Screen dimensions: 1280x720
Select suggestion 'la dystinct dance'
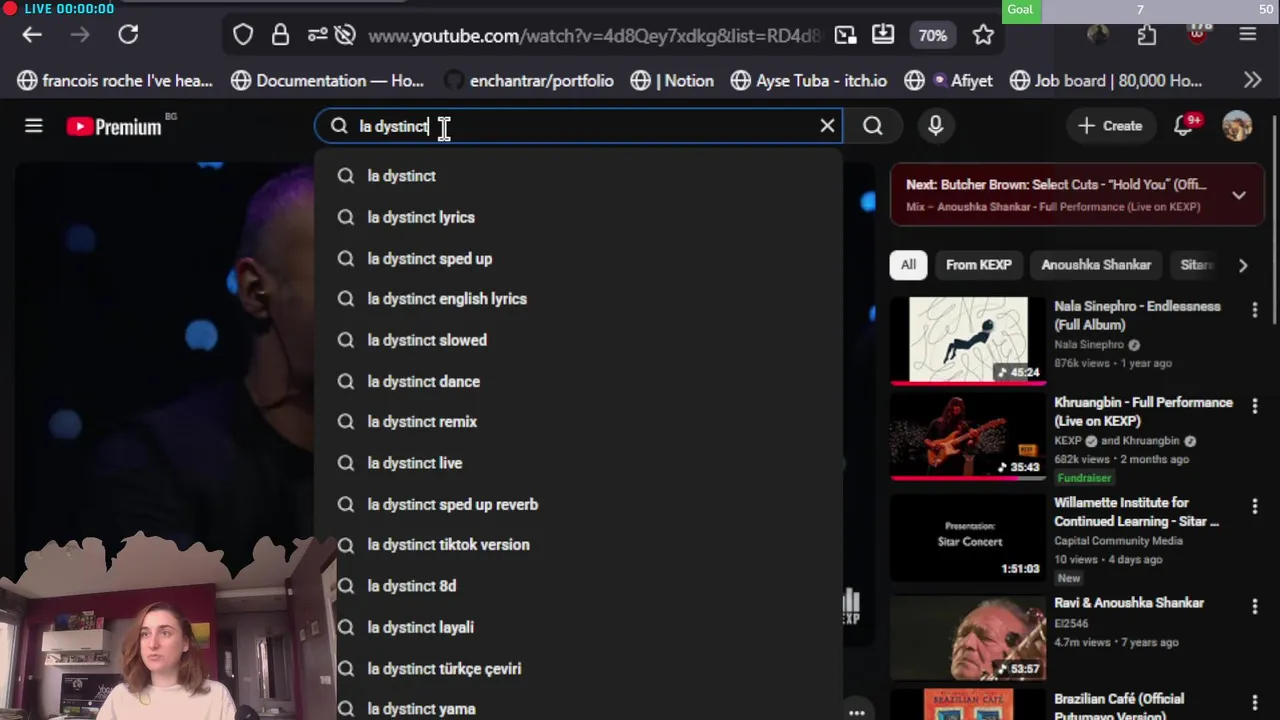pyautogui.click(x=579, y=381)
